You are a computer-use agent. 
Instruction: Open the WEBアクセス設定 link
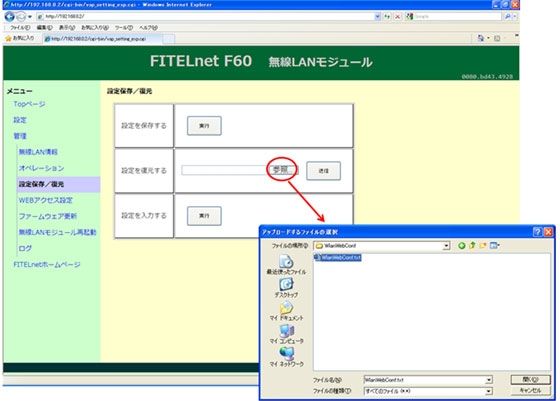[x=45, y=200]
